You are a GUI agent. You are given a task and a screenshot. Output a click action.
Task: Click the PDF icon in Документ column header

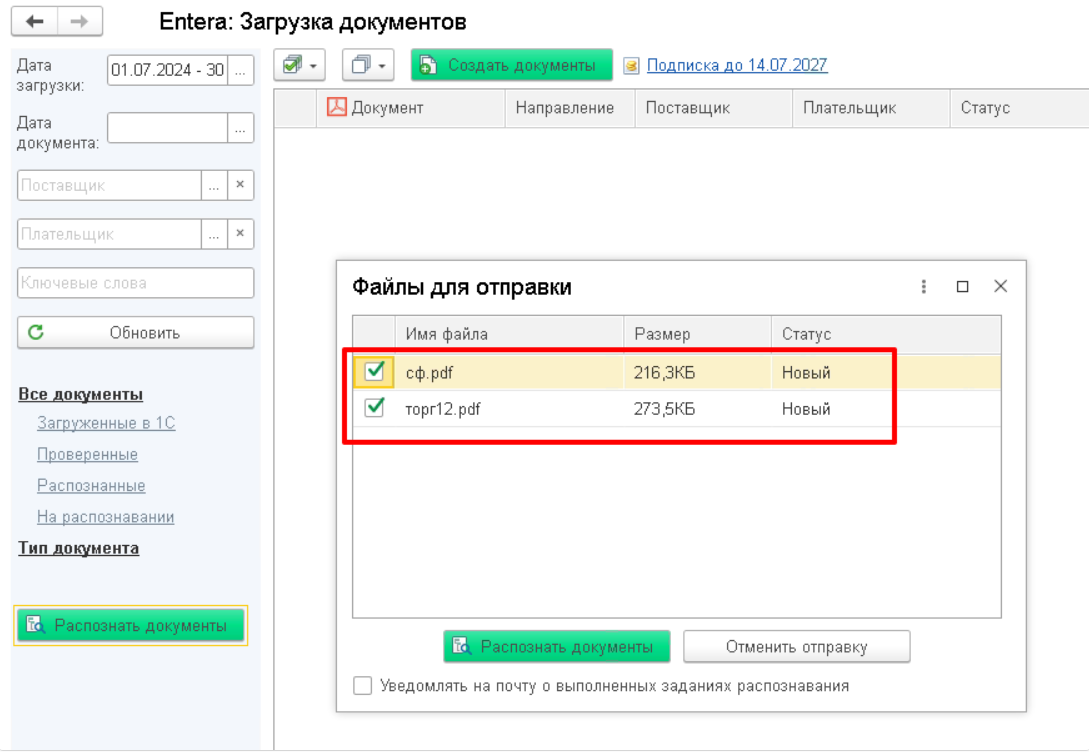(336, 107)
